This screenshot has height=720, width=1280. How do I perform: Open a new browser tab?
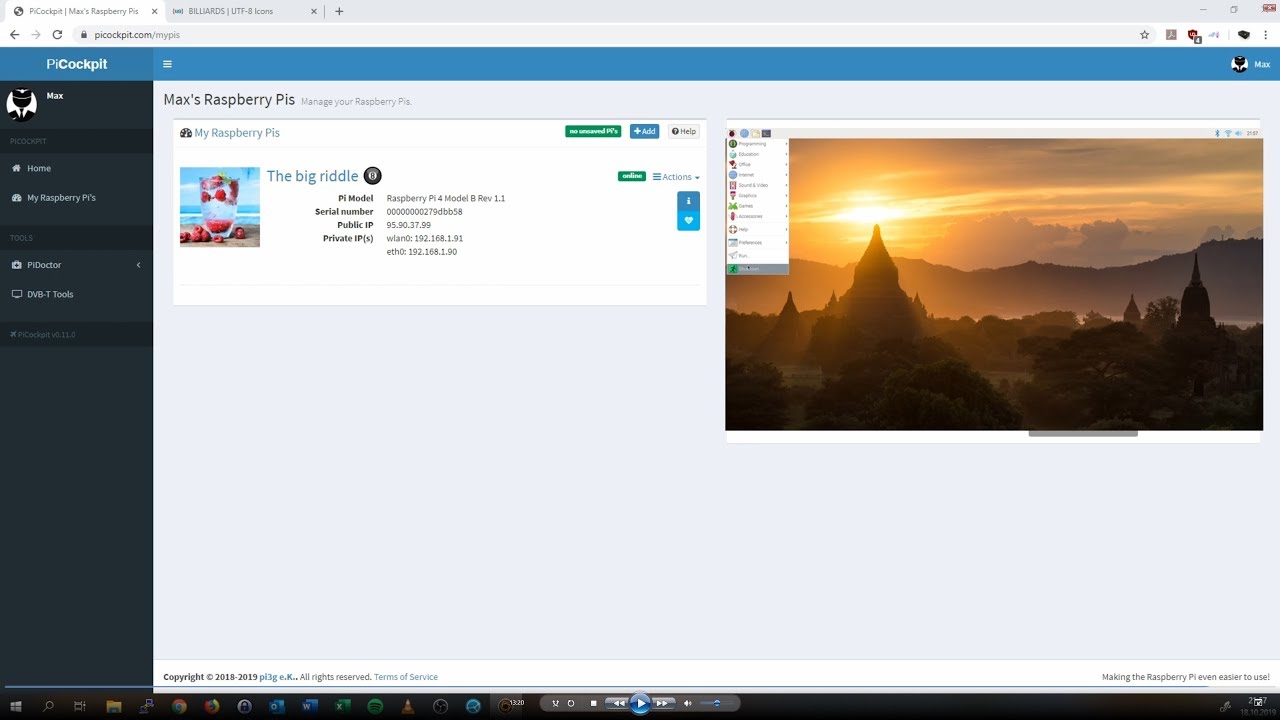click(x=339, y=11)
